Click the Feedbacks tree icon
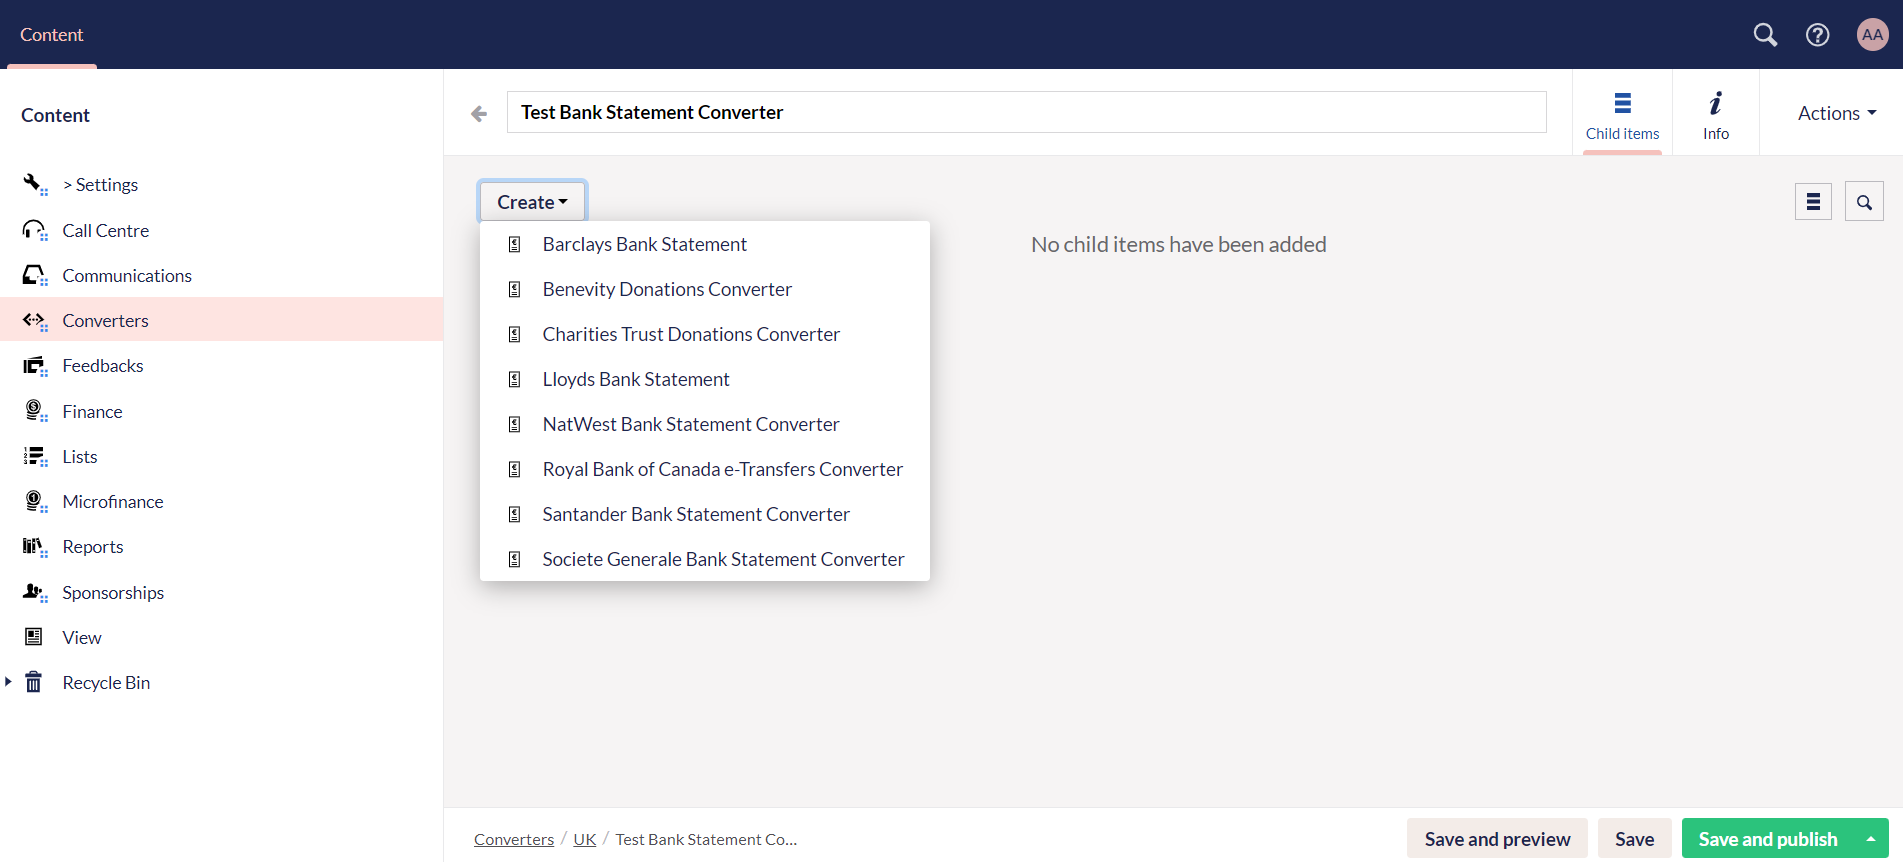 (35, 366)
